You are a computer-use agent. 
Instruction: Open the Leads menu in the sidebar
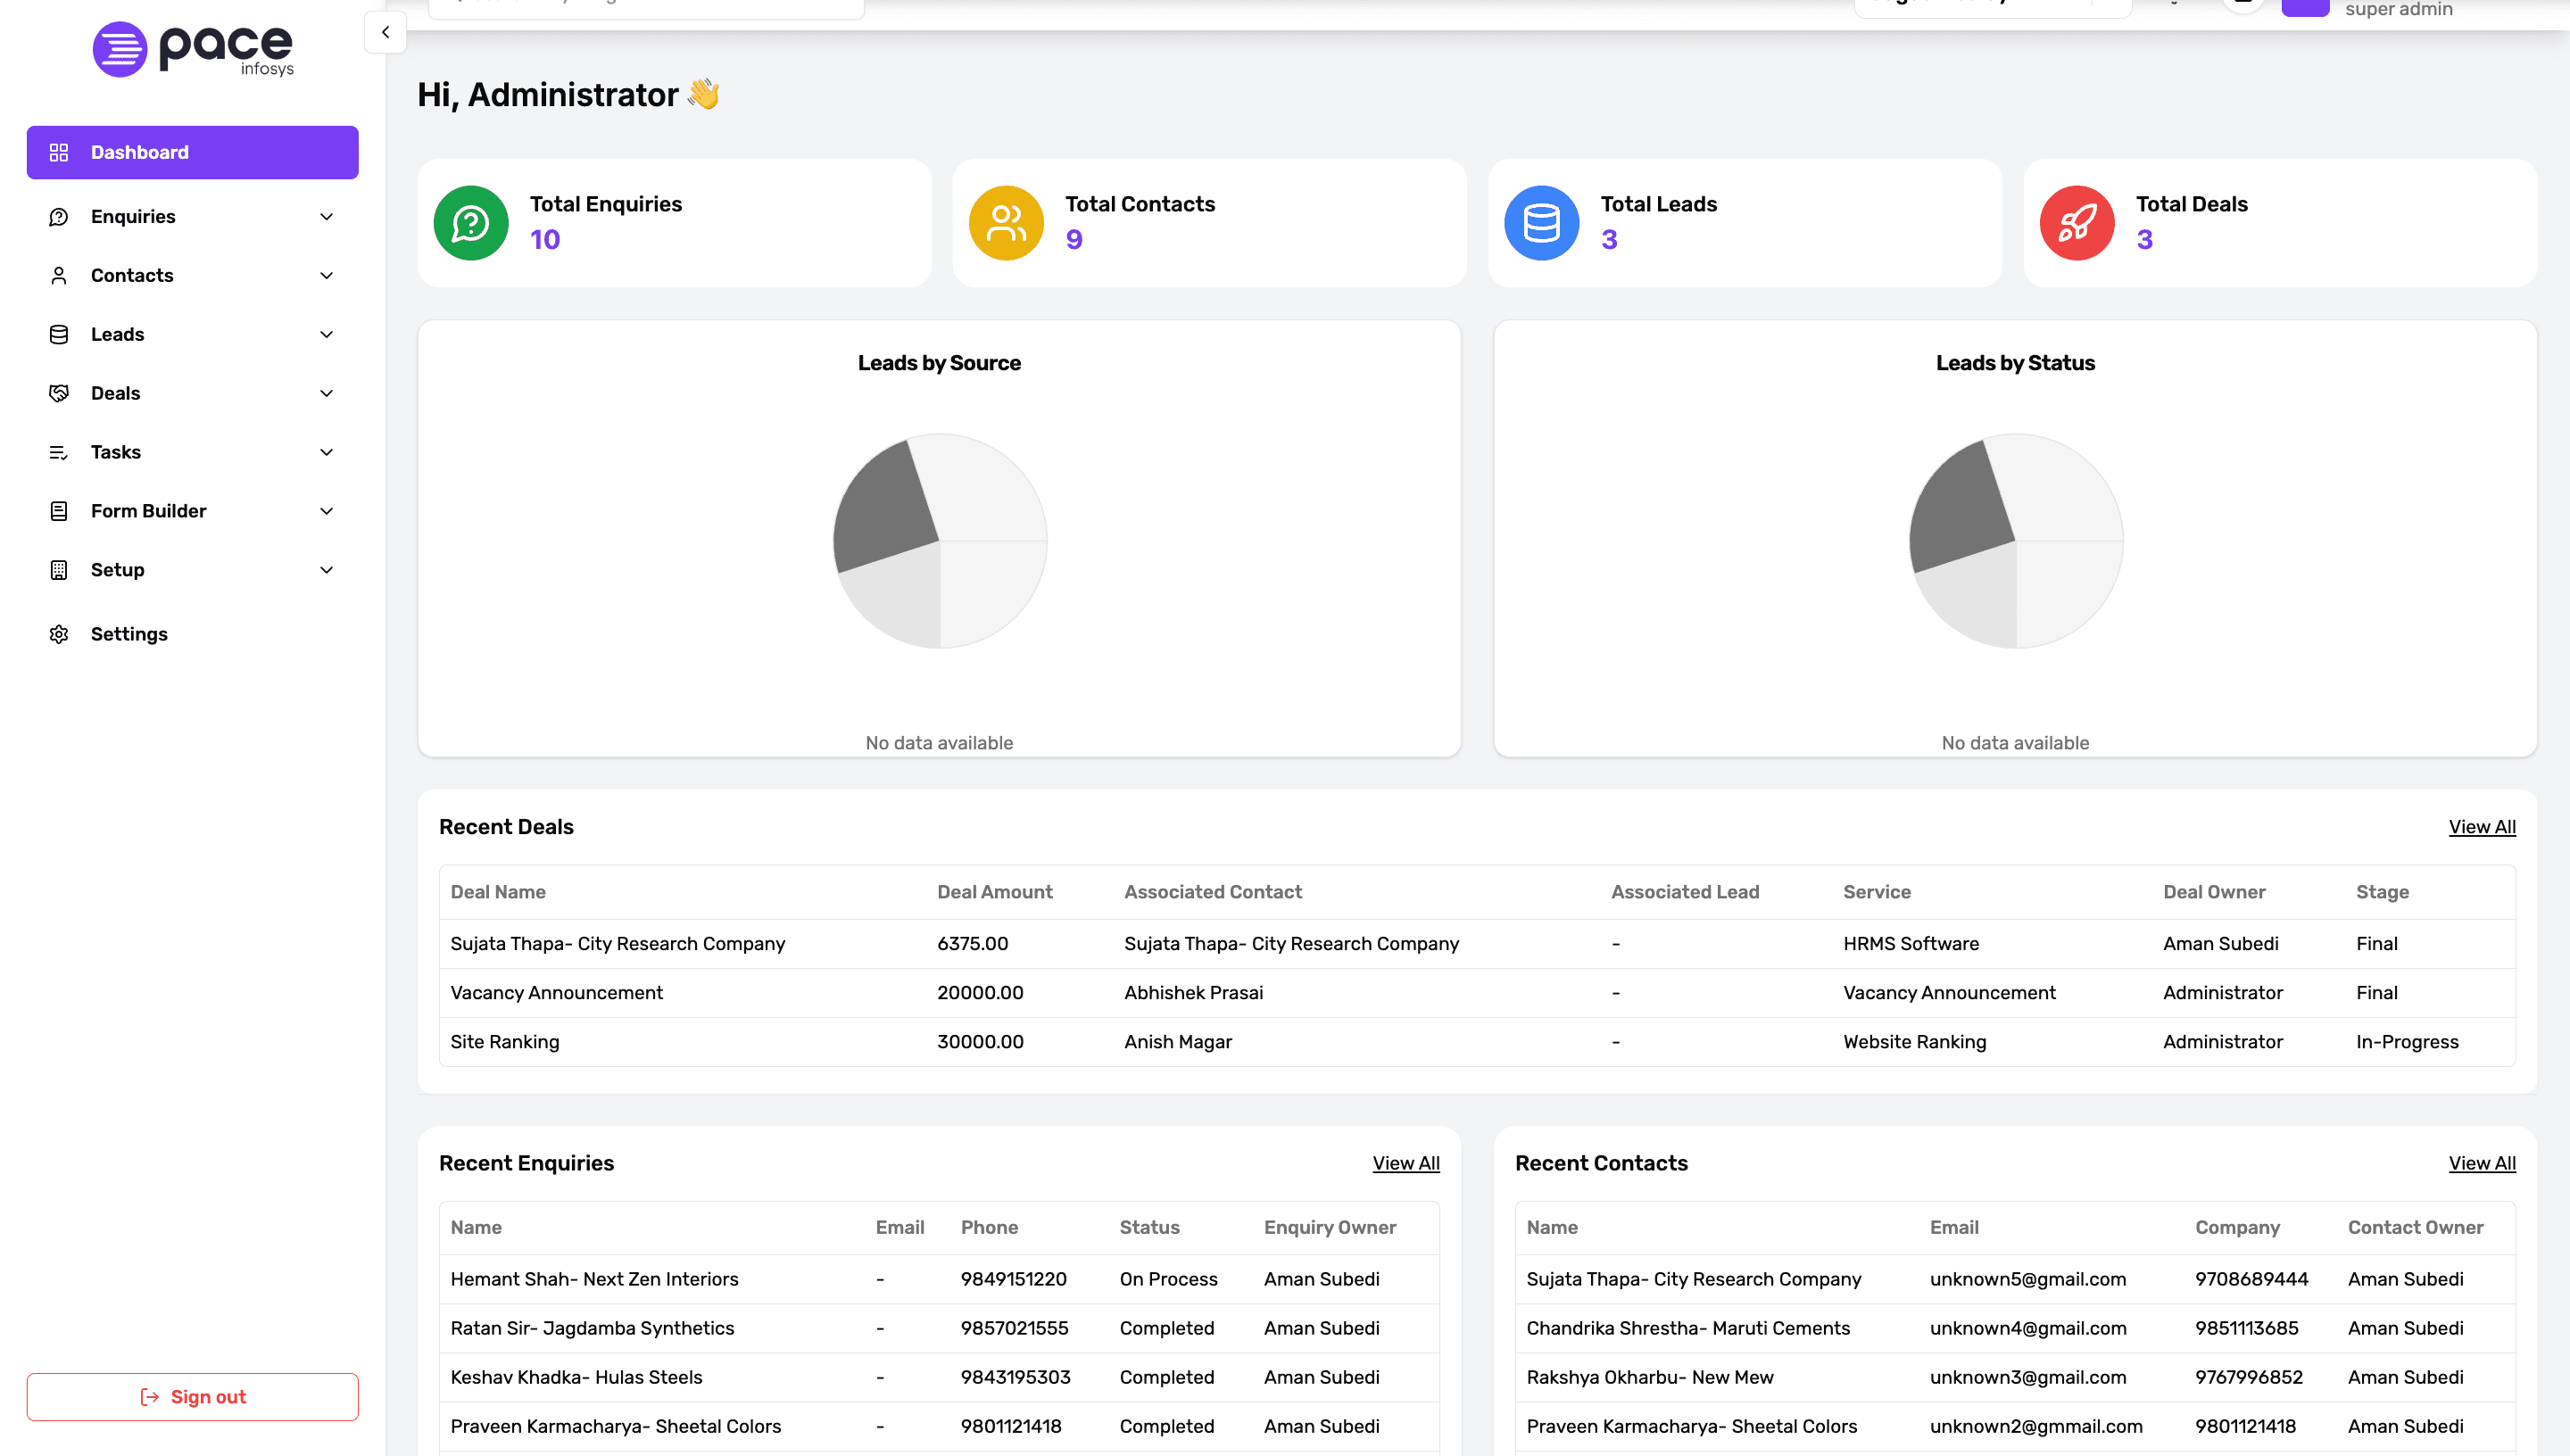[x=117, y=334]
